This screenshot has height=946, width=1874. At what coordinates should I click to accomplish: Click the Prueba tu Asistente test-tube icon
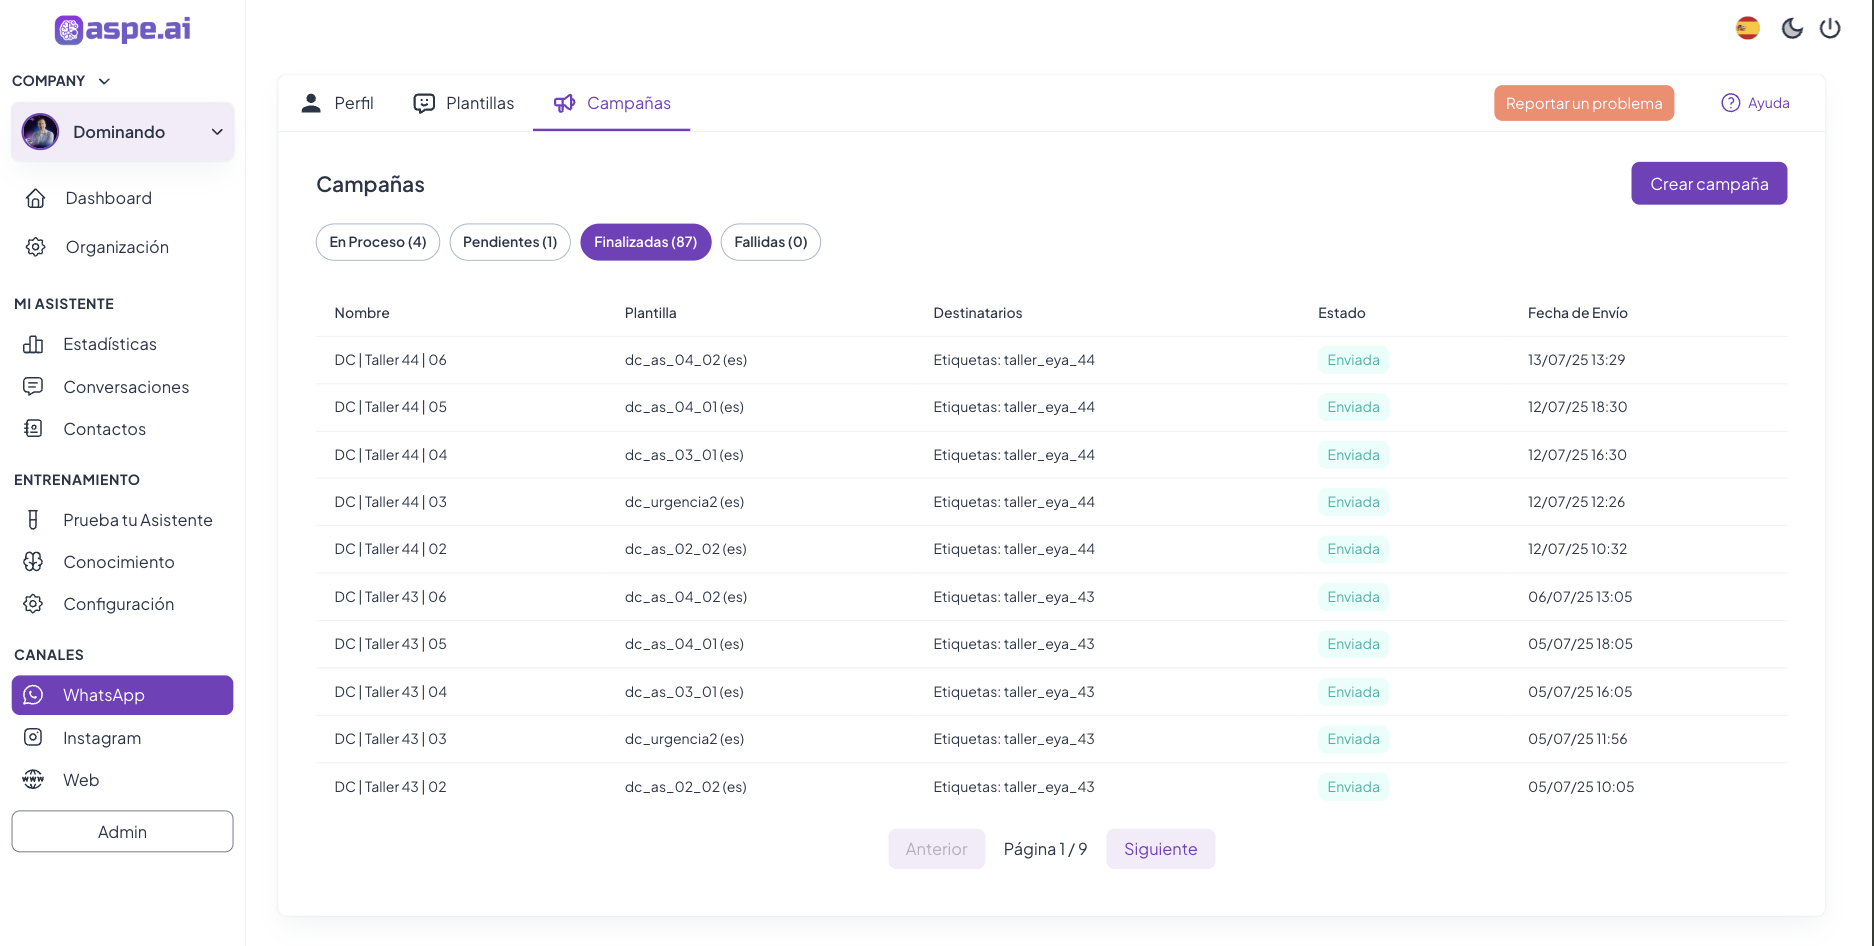[33, 520]
